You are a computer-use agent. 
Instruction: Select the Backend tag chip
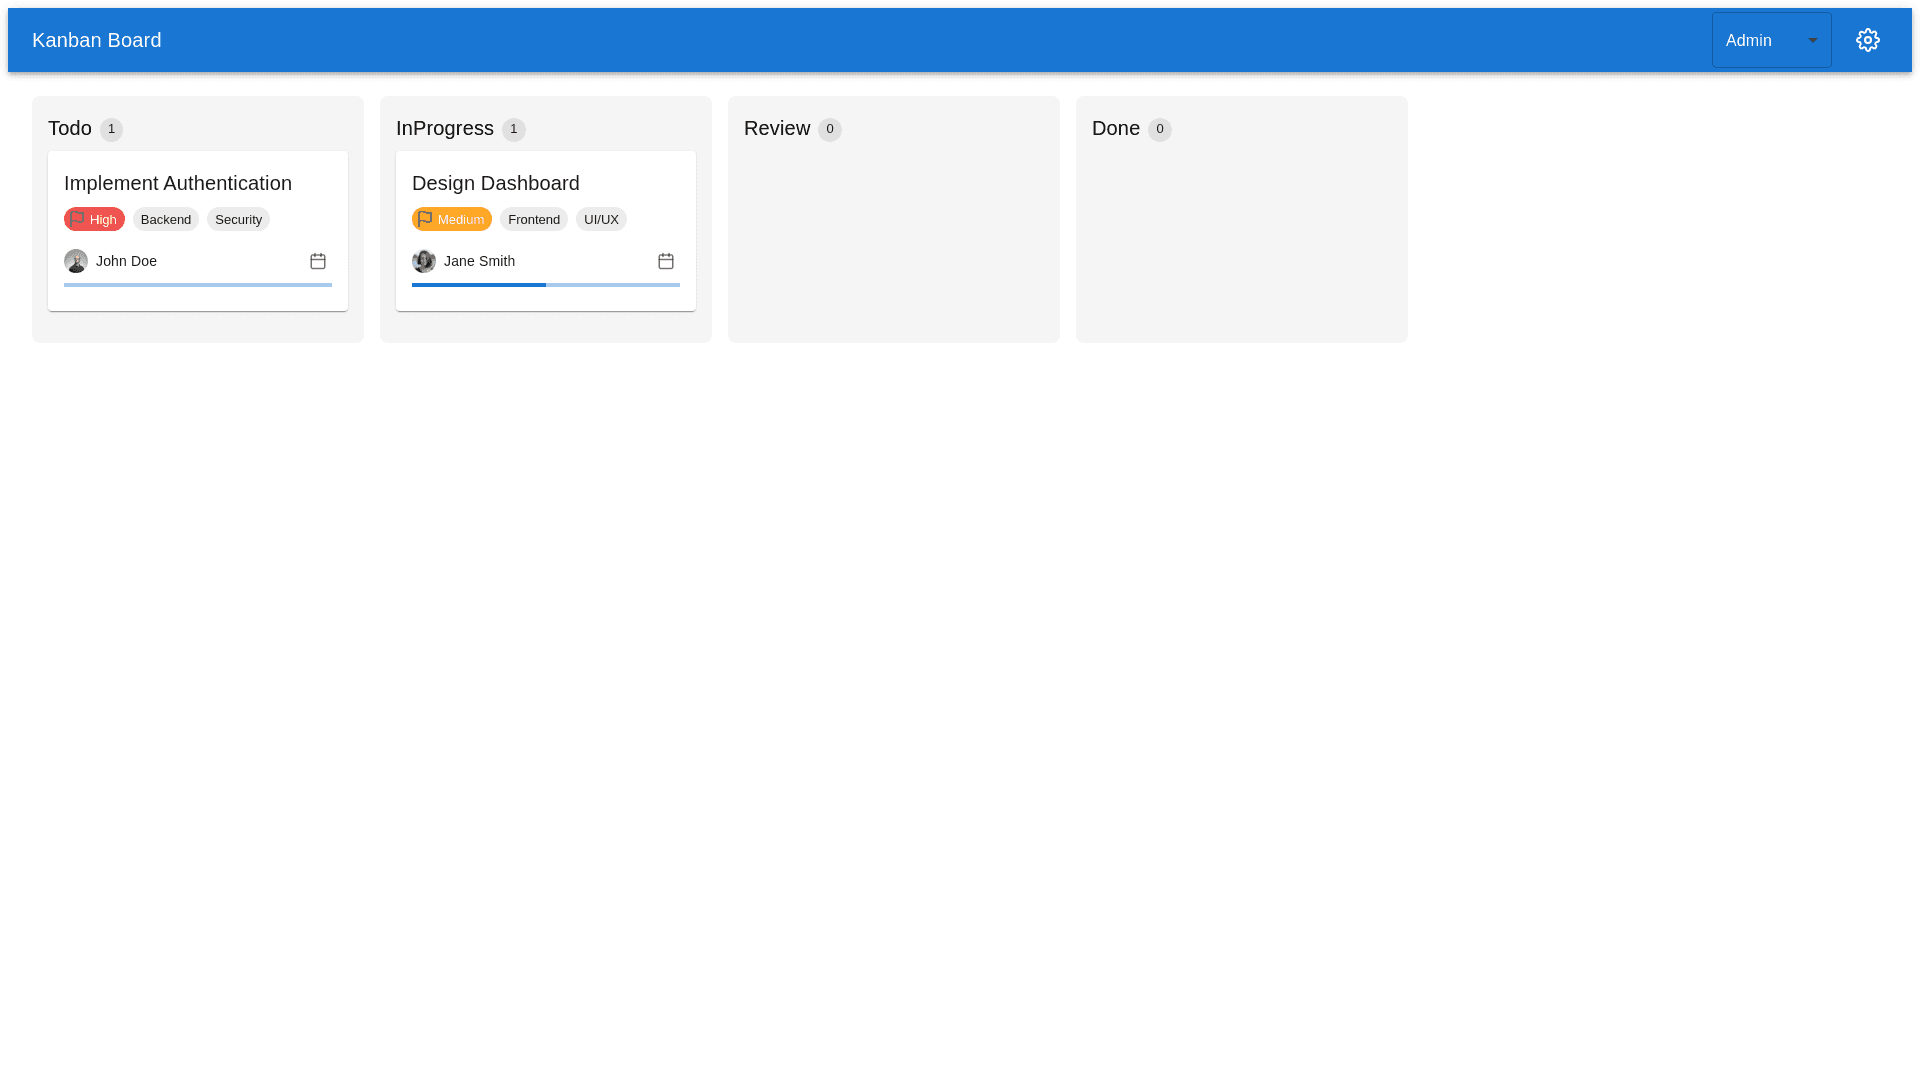[x=166, y=219]
